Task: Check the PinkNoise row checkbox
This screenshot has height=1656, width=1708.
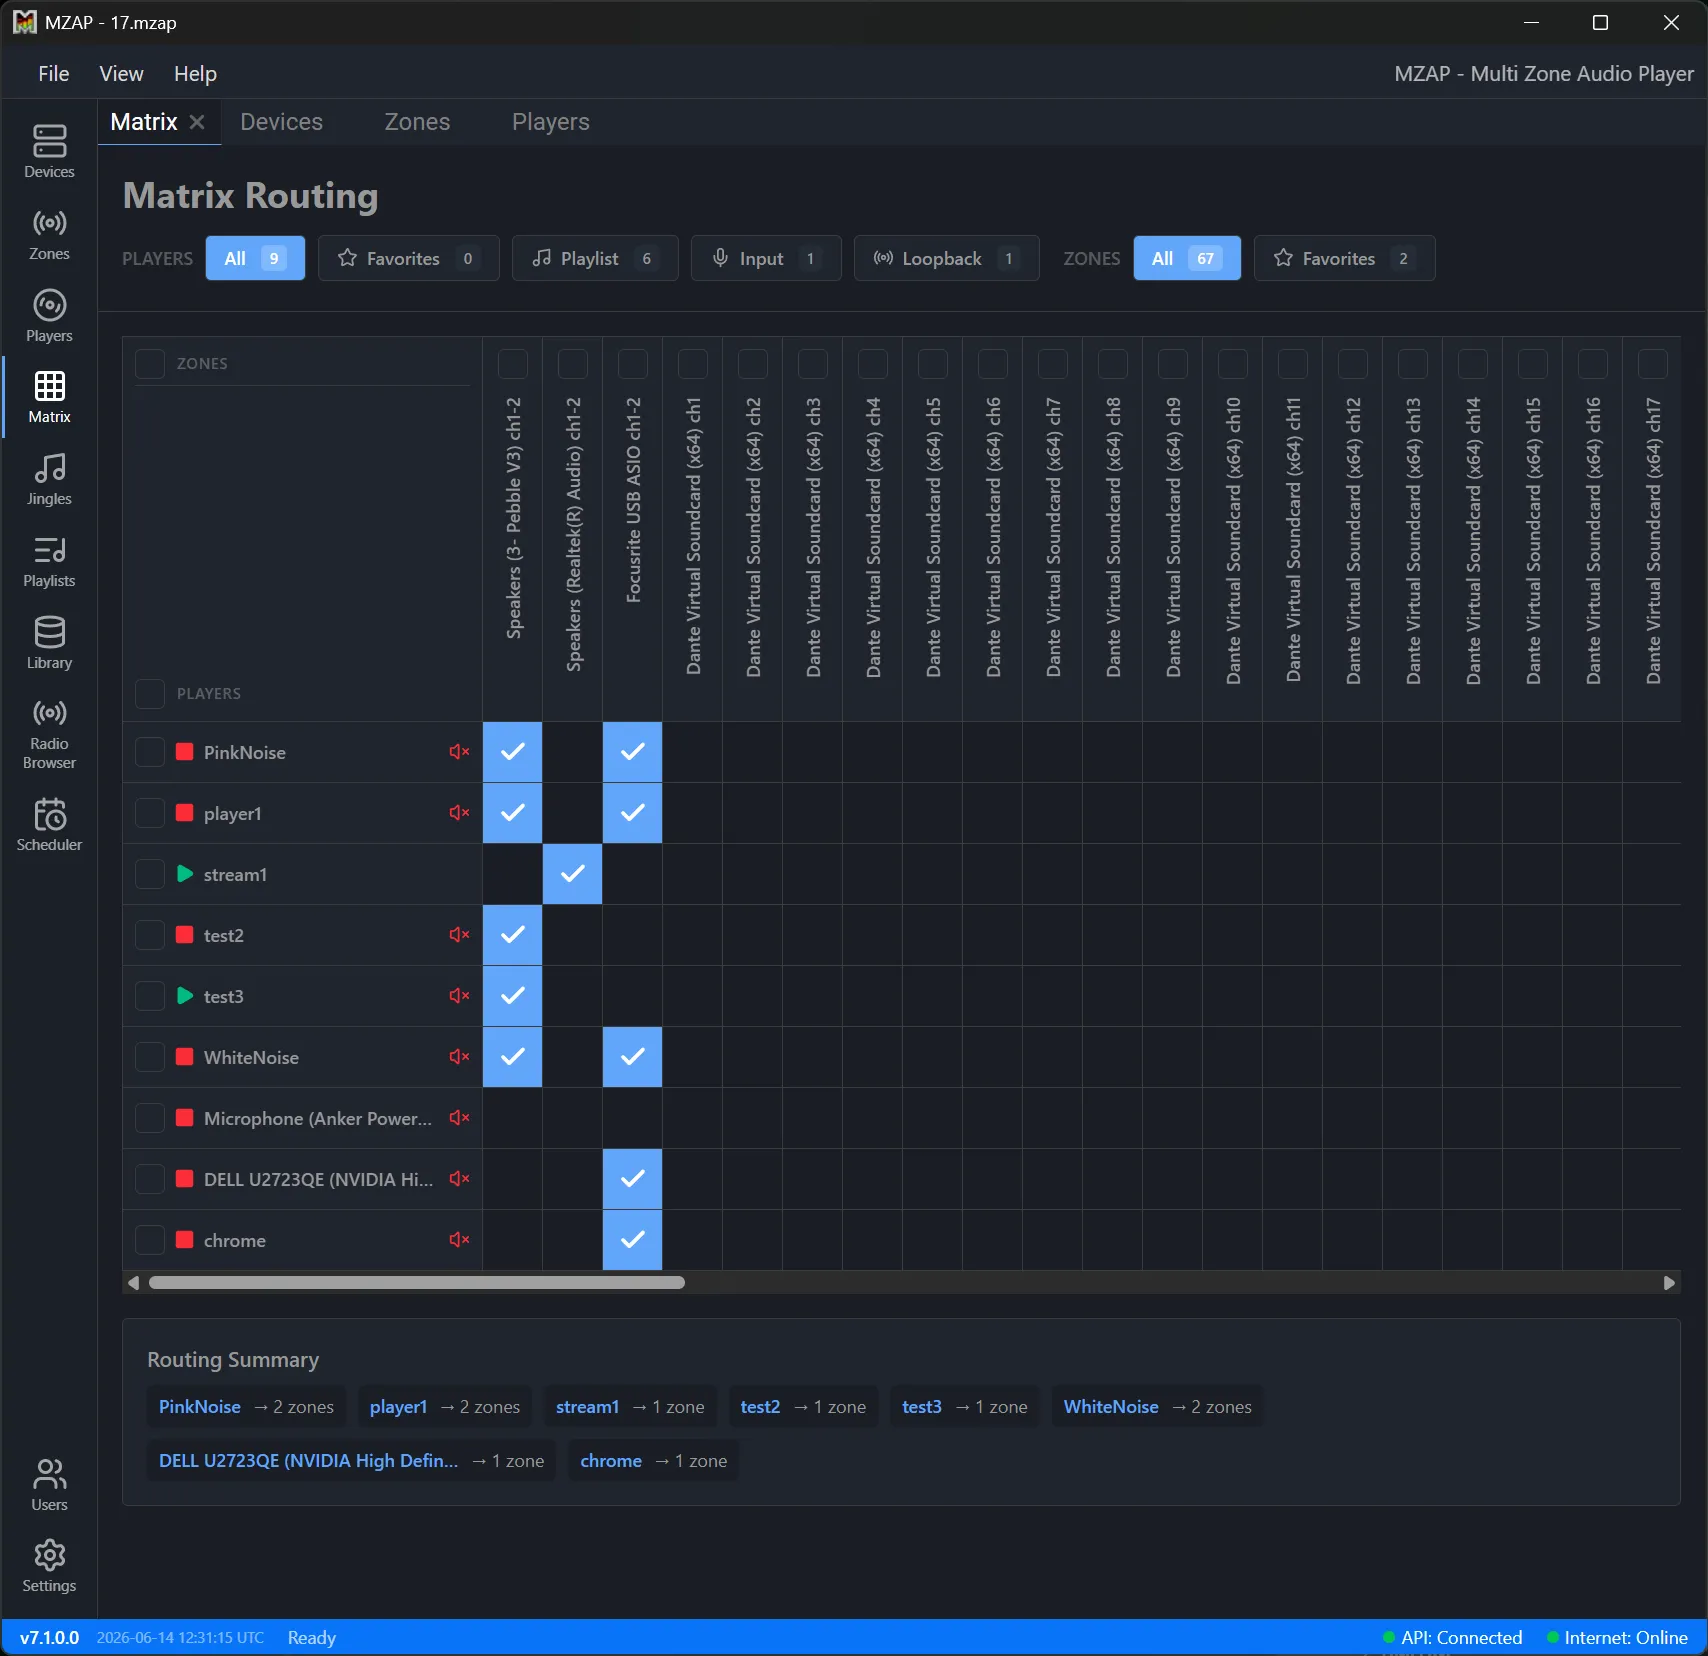Action: pos(150,752)
